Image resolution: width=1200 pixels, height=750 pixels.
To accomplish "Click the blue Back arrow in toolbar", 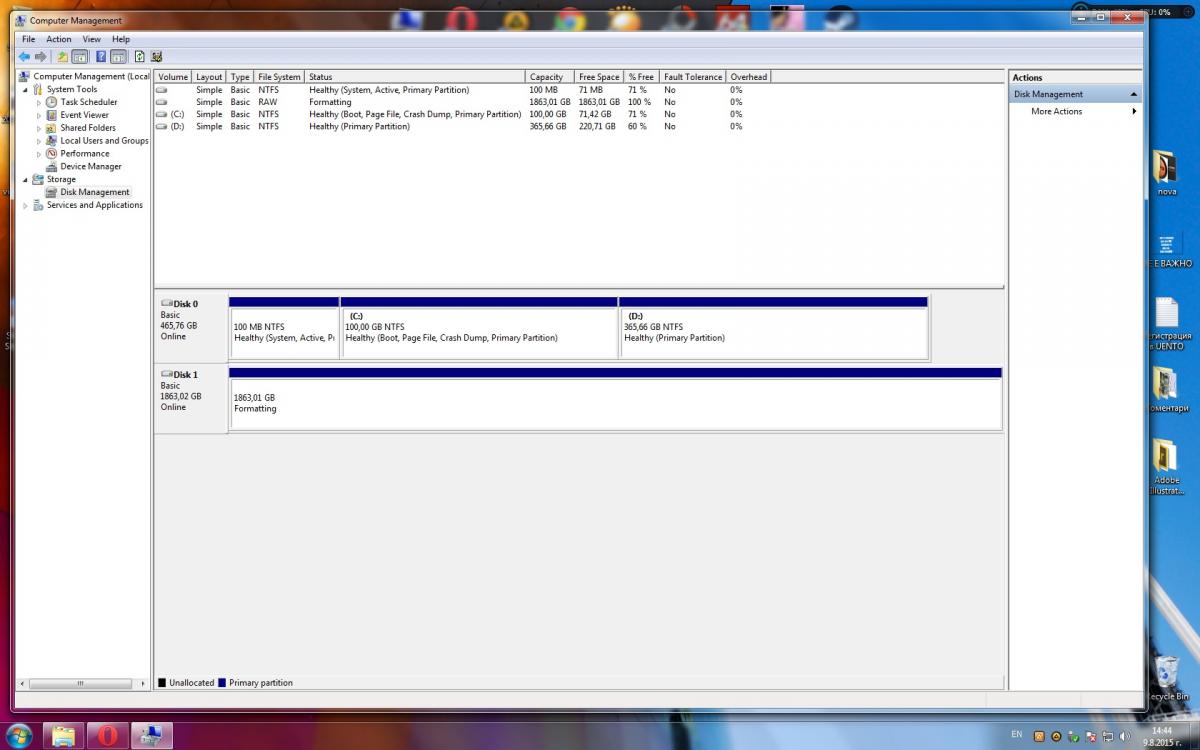I will 24,57.
